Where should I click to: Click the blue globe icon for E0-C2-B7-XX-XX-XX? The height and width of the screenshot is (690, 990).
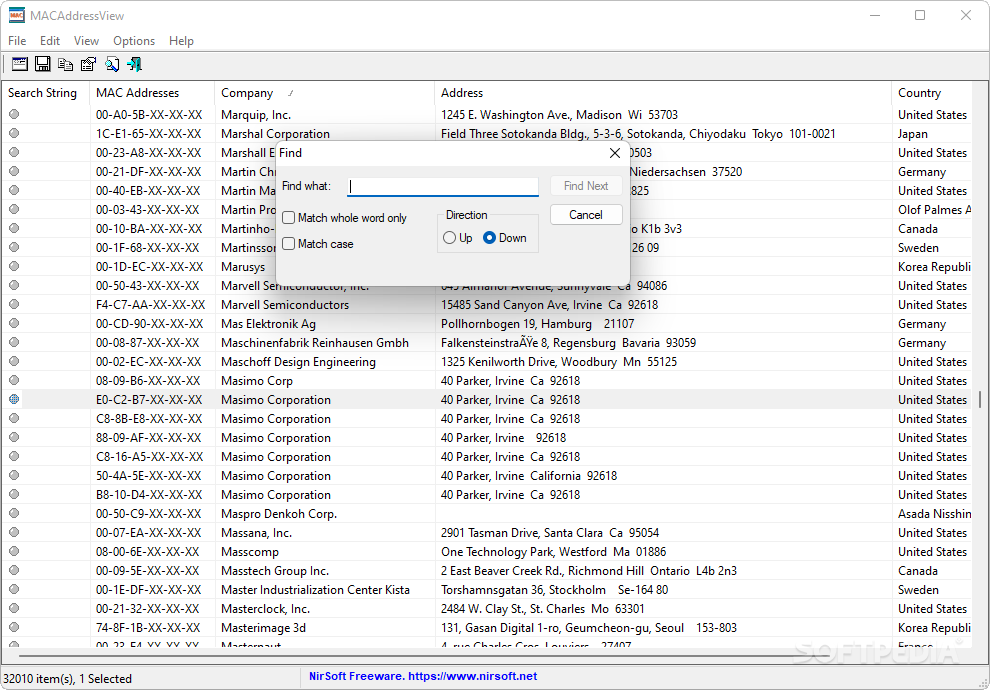tap(14, 399)
